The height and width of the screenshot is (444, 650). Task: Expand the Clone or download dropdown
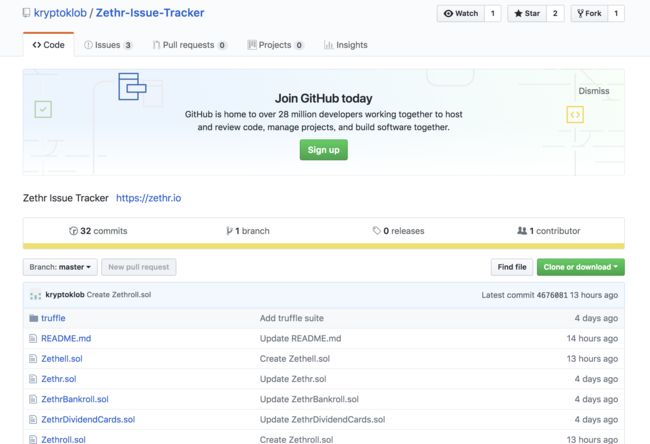point(581,267)
